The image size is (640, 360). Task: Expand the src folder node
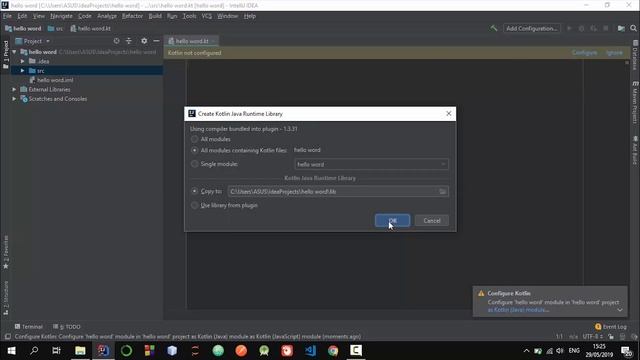[x=22, y=71]
